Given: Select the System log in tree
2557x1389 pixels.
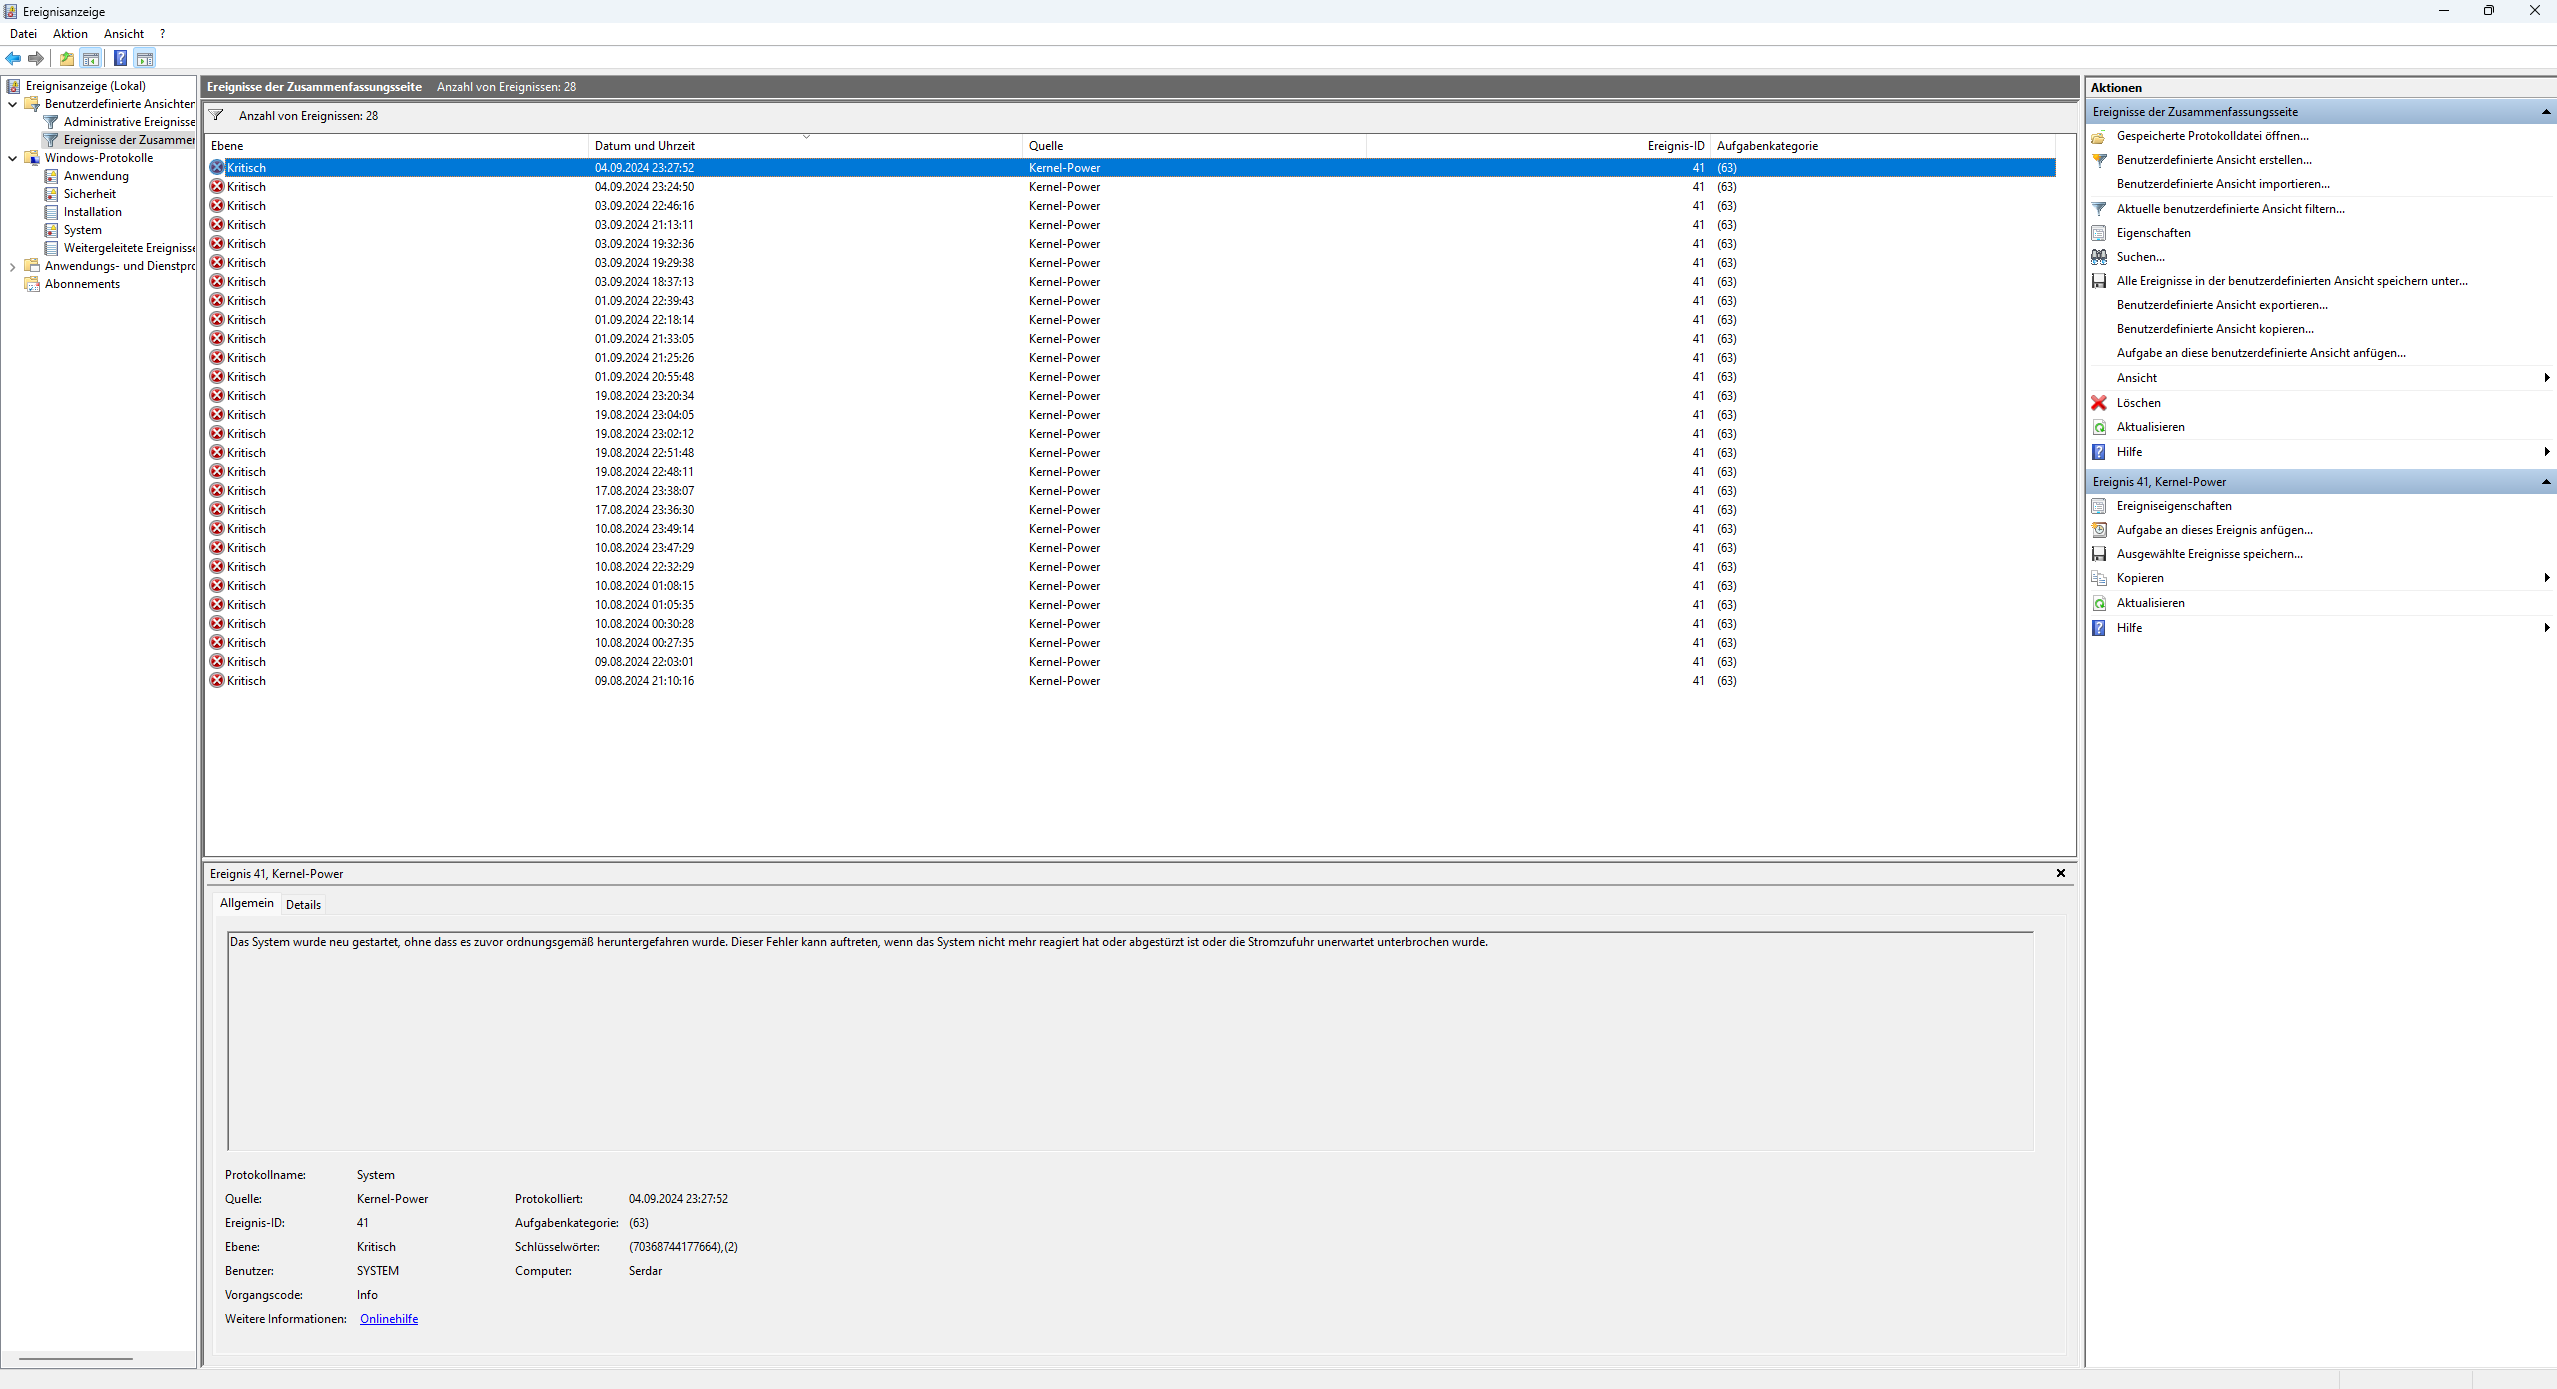Looking at the screenshot, I should pyautogui.click(x=82, y=230).
